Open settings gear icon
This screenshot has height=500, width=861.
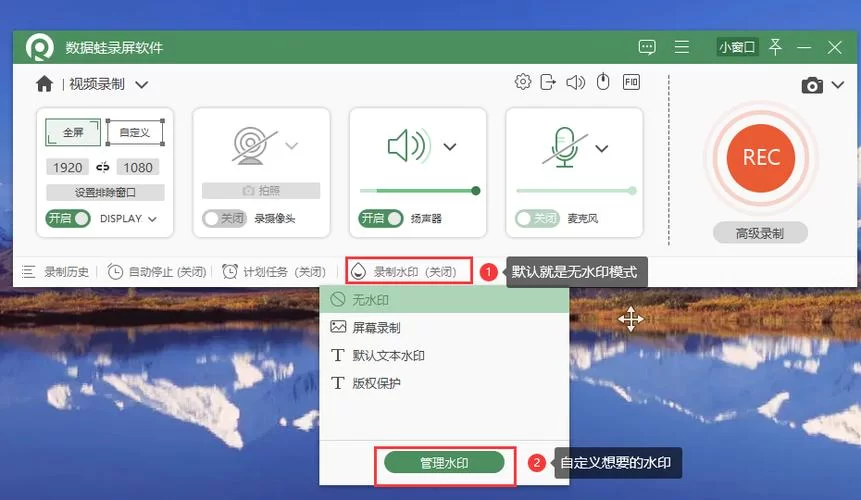coord(523,82)
